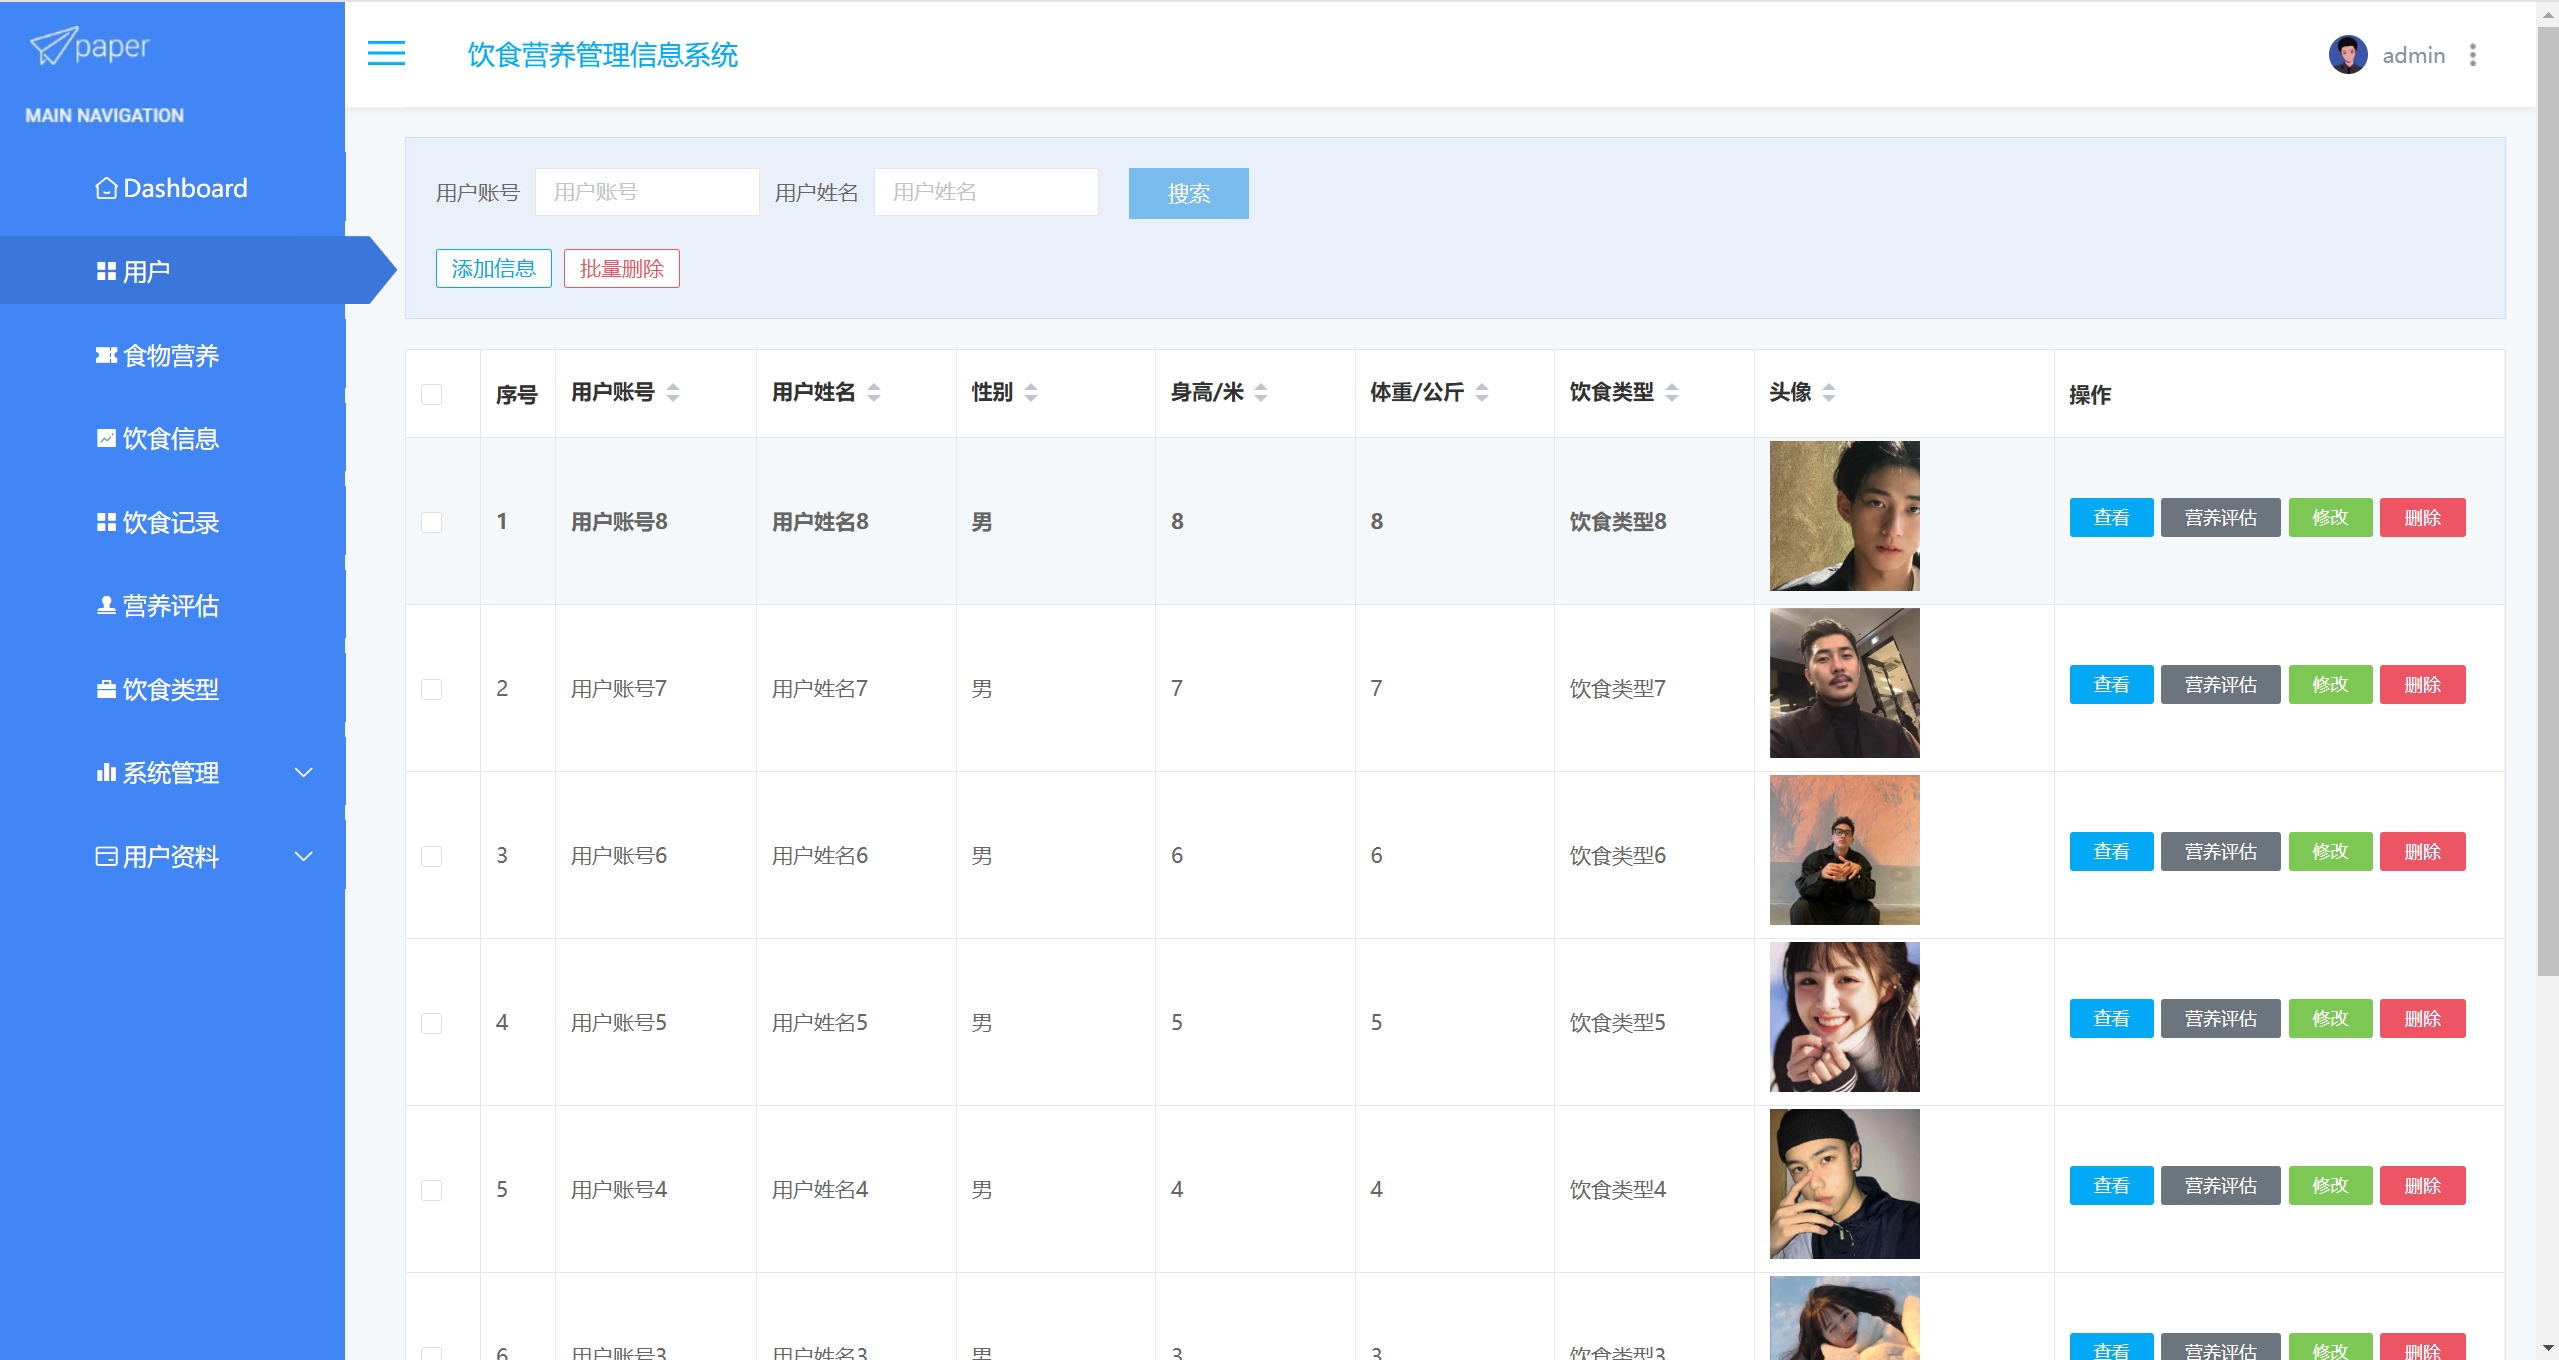Click 营养评估 button for 用户账号7
This screenshot has height=1360, width=2559.
[x=2220, y=685]
